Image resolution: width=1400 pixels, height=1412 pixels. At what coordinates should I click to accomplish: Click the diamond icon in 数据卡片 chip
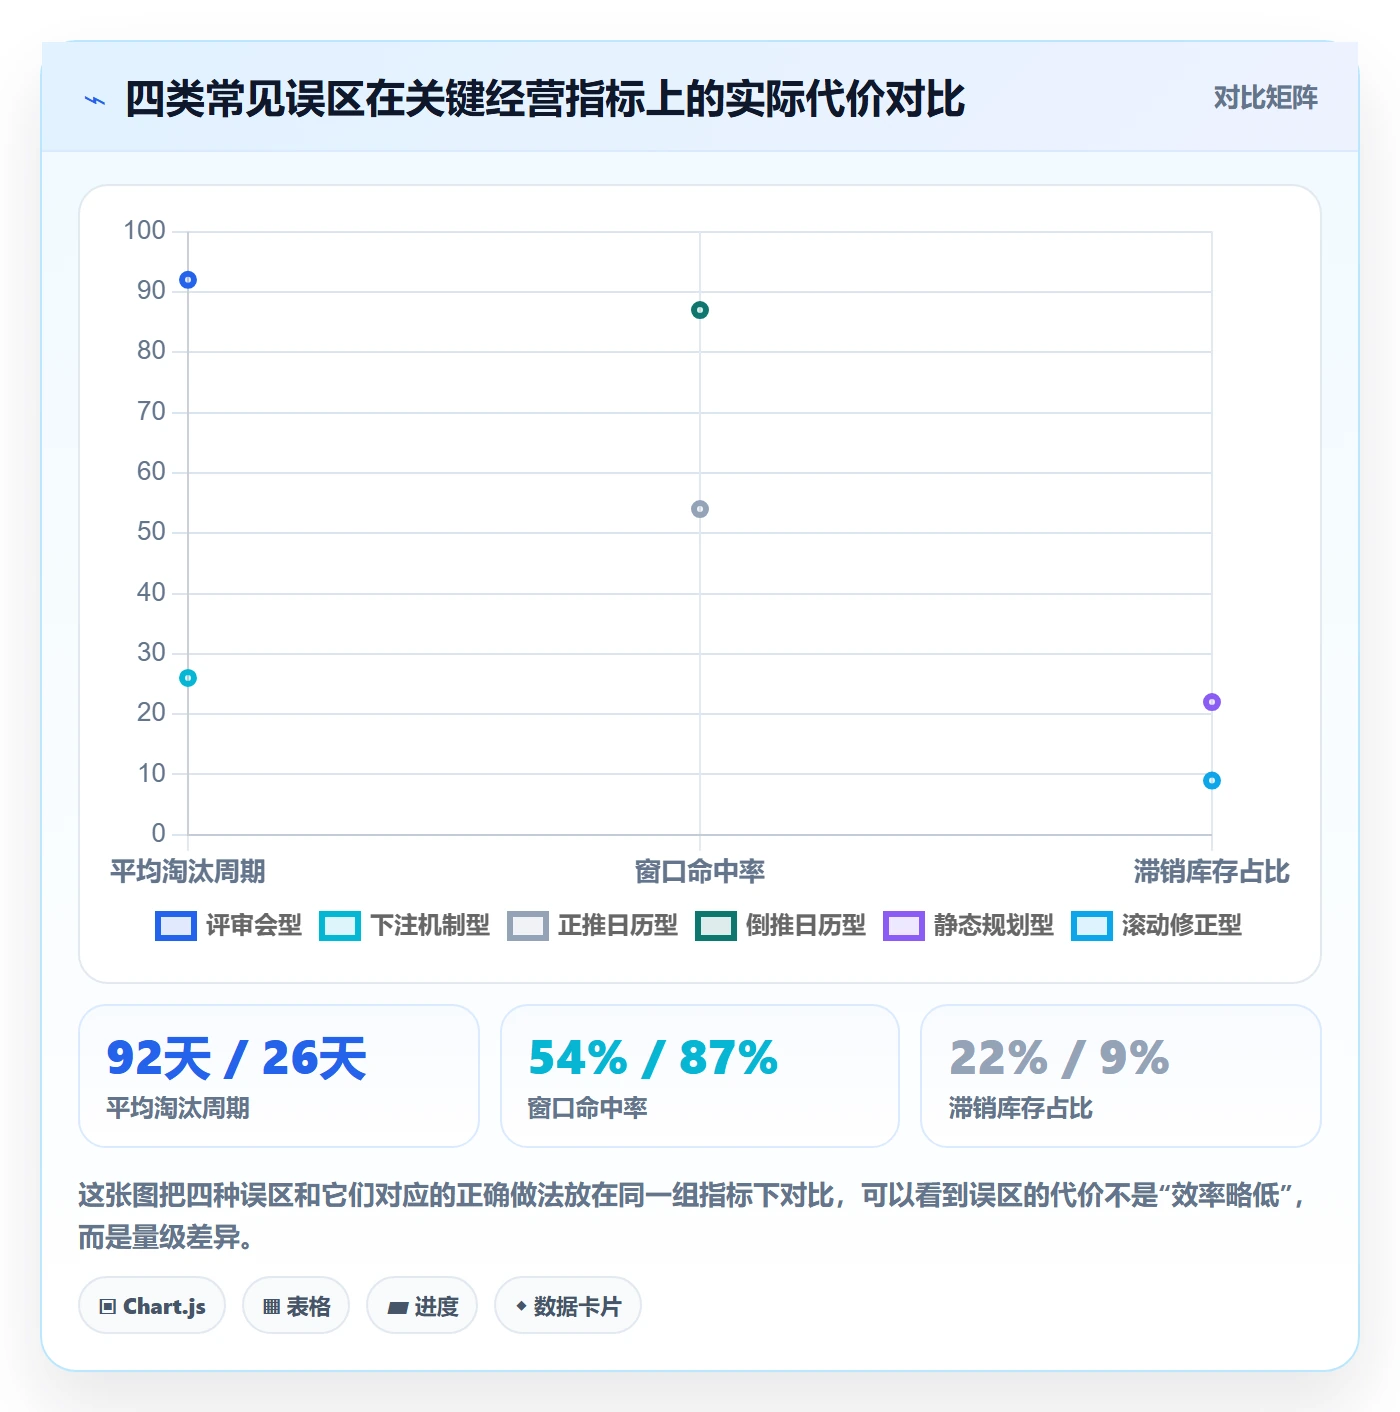point(521,1306)
